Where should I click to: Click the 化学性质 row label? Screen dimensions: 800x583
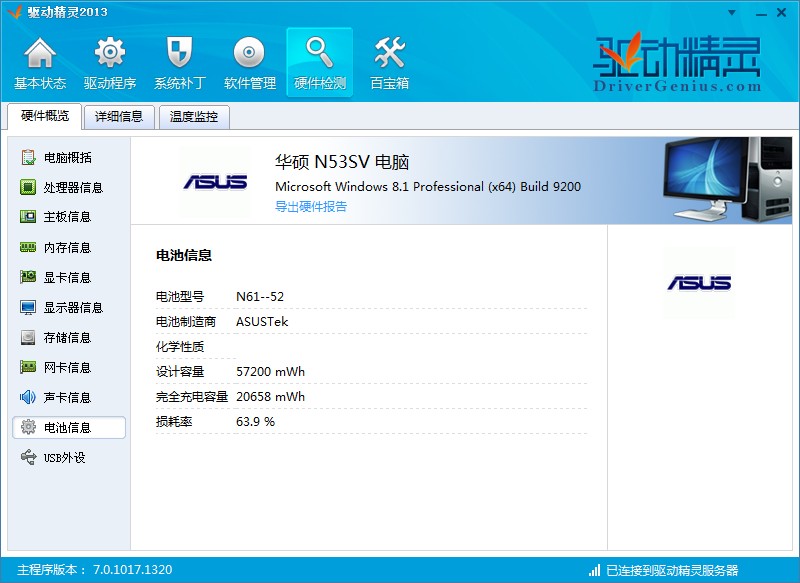pos(180,347)
